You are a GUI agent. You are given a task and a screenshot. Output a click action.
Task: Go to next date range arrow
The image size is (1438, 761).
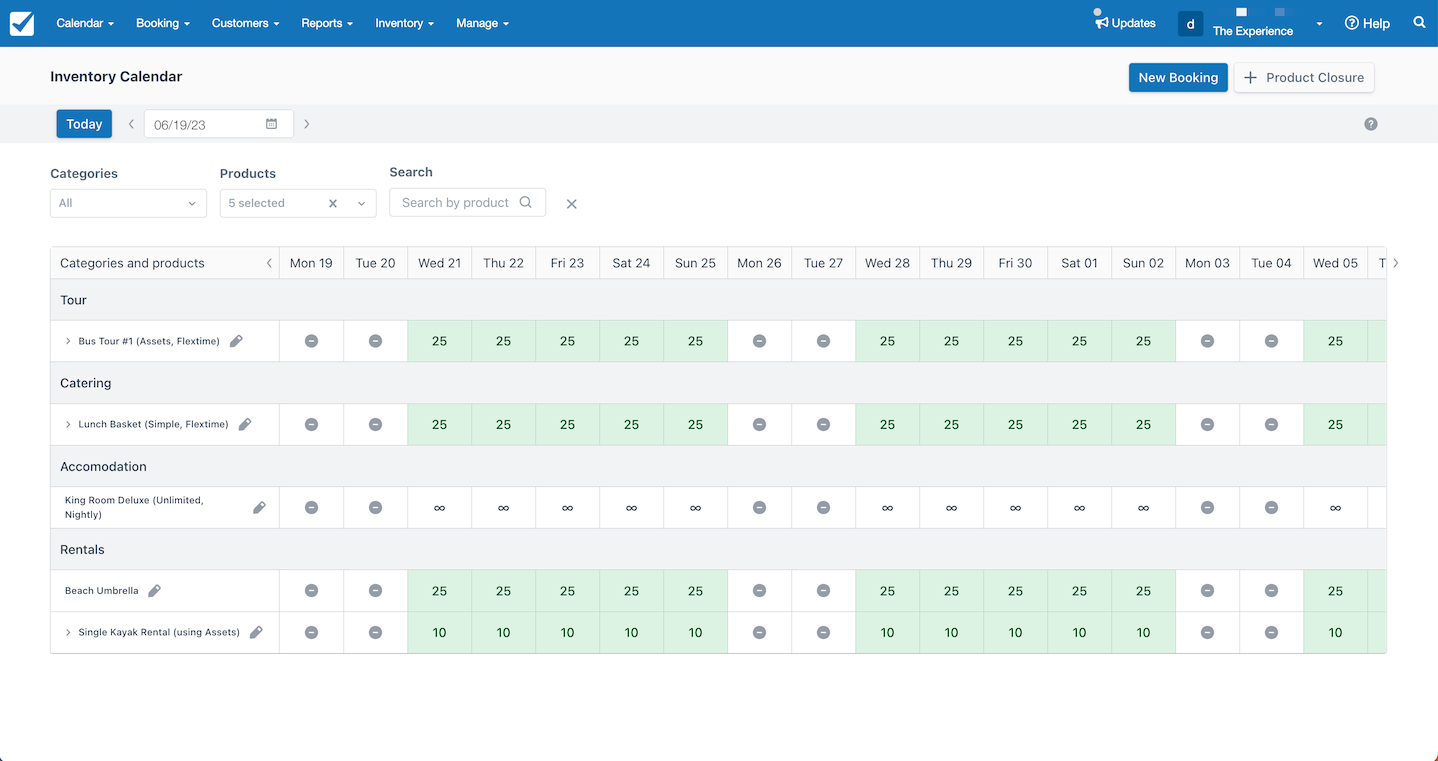(306, 124)
